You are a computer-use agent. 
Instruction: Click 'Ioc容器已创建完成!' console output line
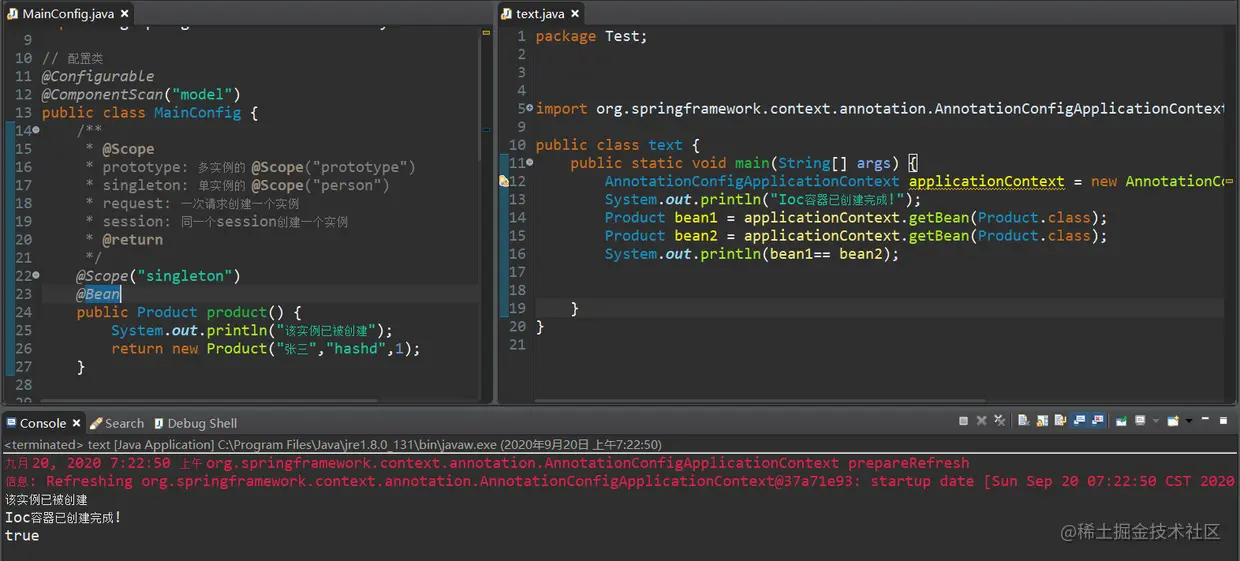pos(63,518)
